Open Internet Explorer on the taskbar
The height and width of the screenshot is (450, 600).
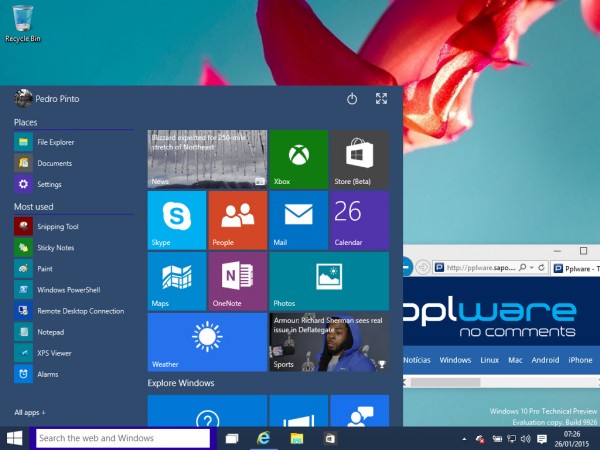pos(264,438)
